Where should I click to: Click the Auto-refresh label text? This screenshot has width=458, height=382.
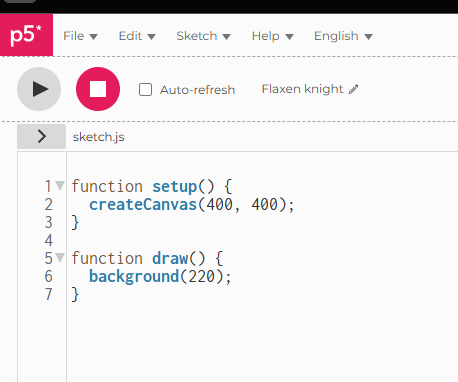197,90
